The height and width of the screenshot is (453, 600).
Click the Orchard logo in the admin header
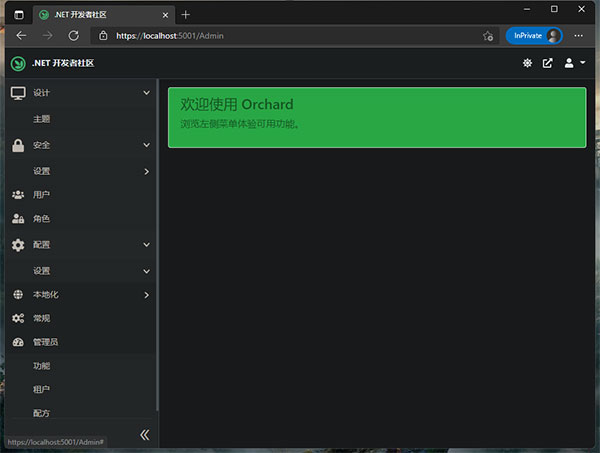pyautogui.click(x=18, y=64)
